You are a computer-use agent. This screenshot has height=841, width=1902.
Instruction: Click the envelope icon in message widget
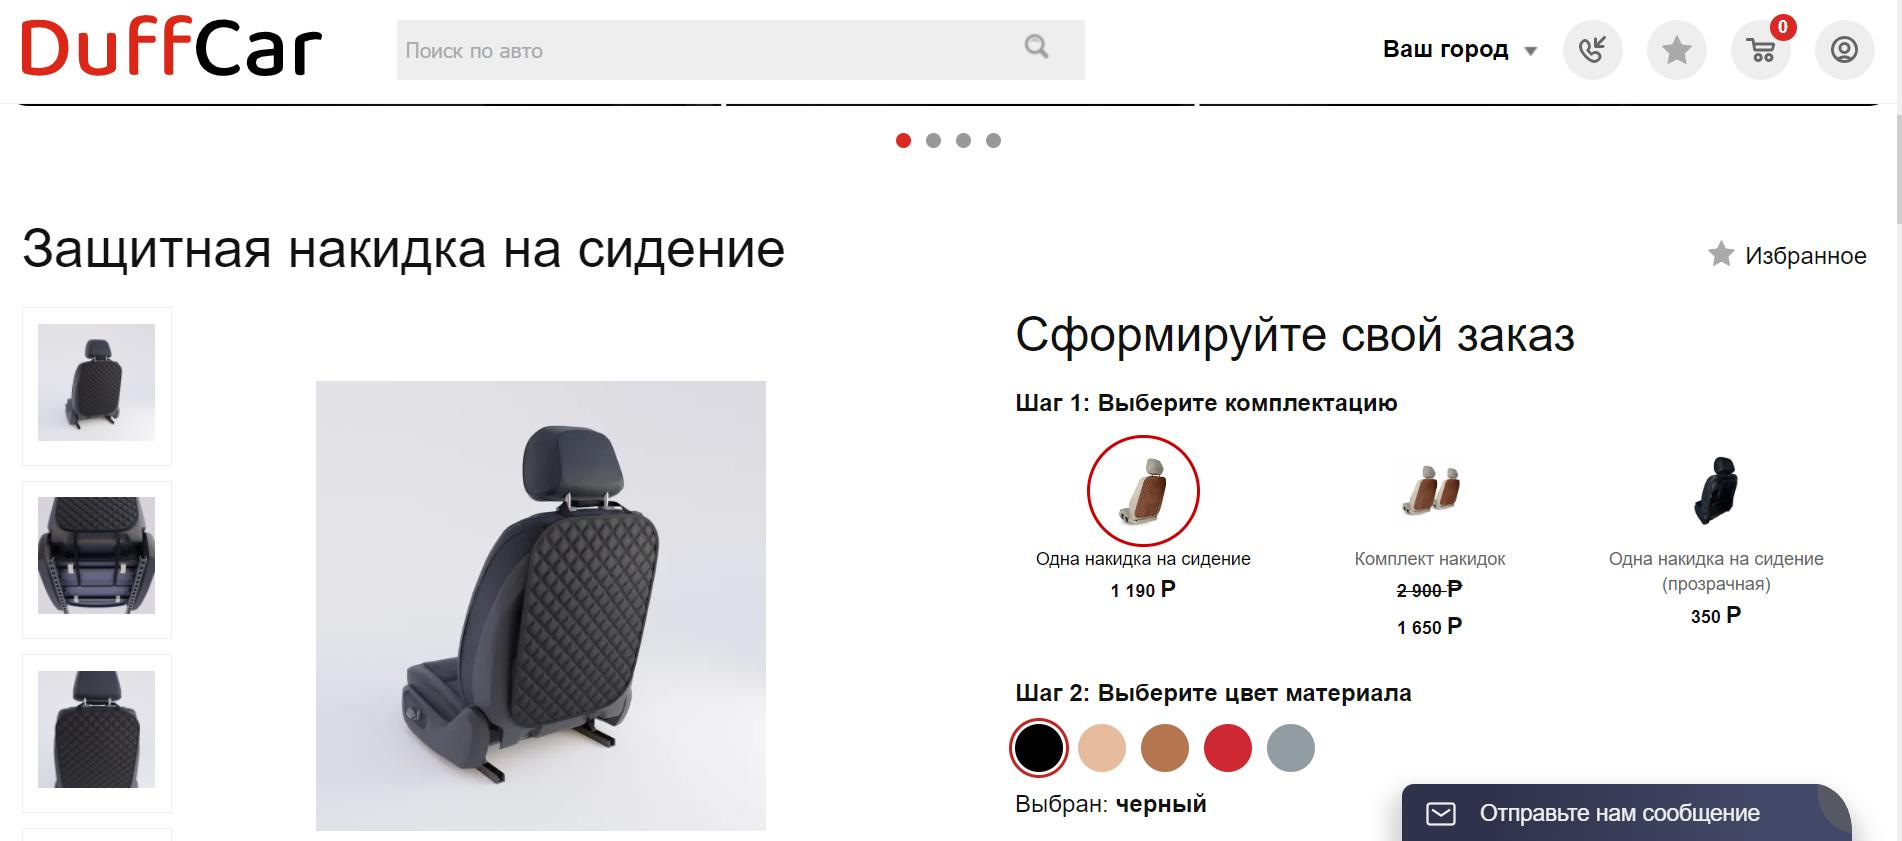pos(1441,813)
